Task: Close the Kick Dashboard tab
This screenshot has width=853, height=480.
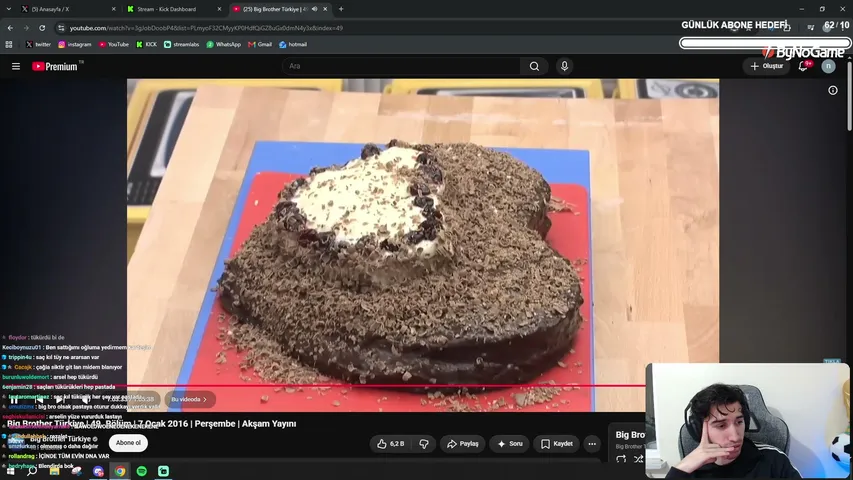Action: (219, 9)
